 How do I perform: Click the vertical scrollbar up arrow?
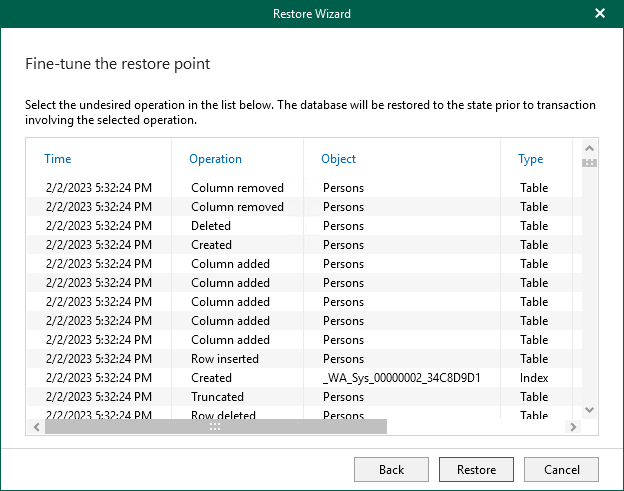[x=589, y=147]
